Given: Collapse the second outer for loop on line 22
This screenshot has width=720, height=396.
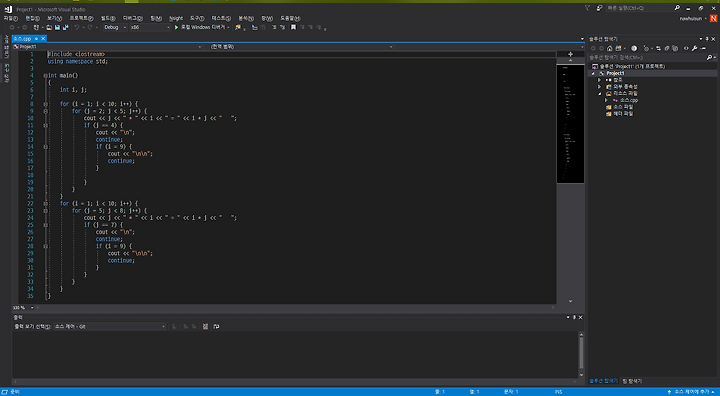Looking at the screenshot, I should (x=45, y=204).
